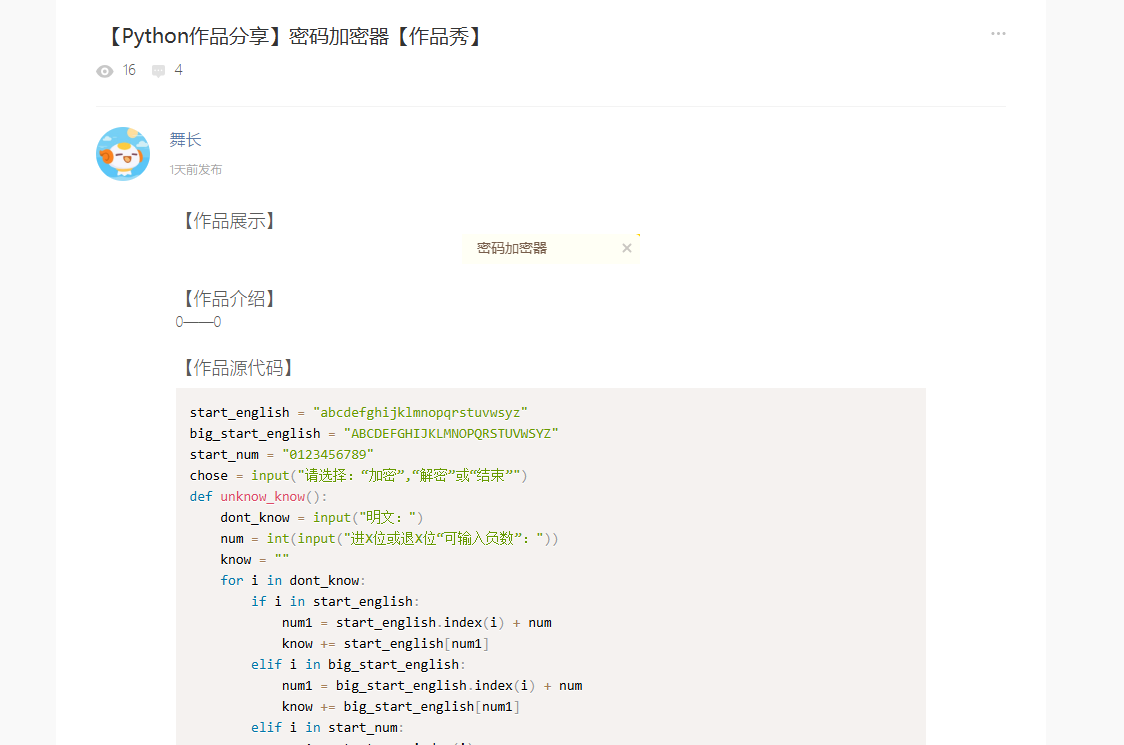This screenshot has height=745, width=1124.
Task: Click the 【作品展示】 section heading
Action: click(228, 221)
